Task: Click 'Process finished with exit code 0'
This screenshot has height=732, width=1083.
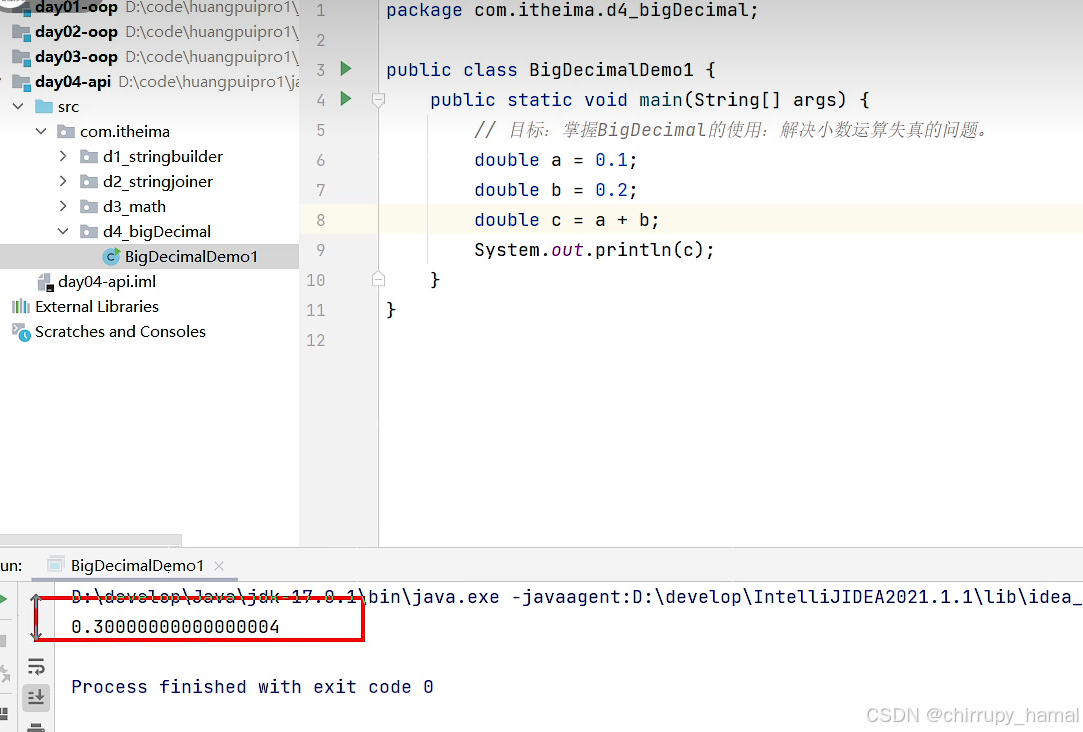Action: (252, 687)
